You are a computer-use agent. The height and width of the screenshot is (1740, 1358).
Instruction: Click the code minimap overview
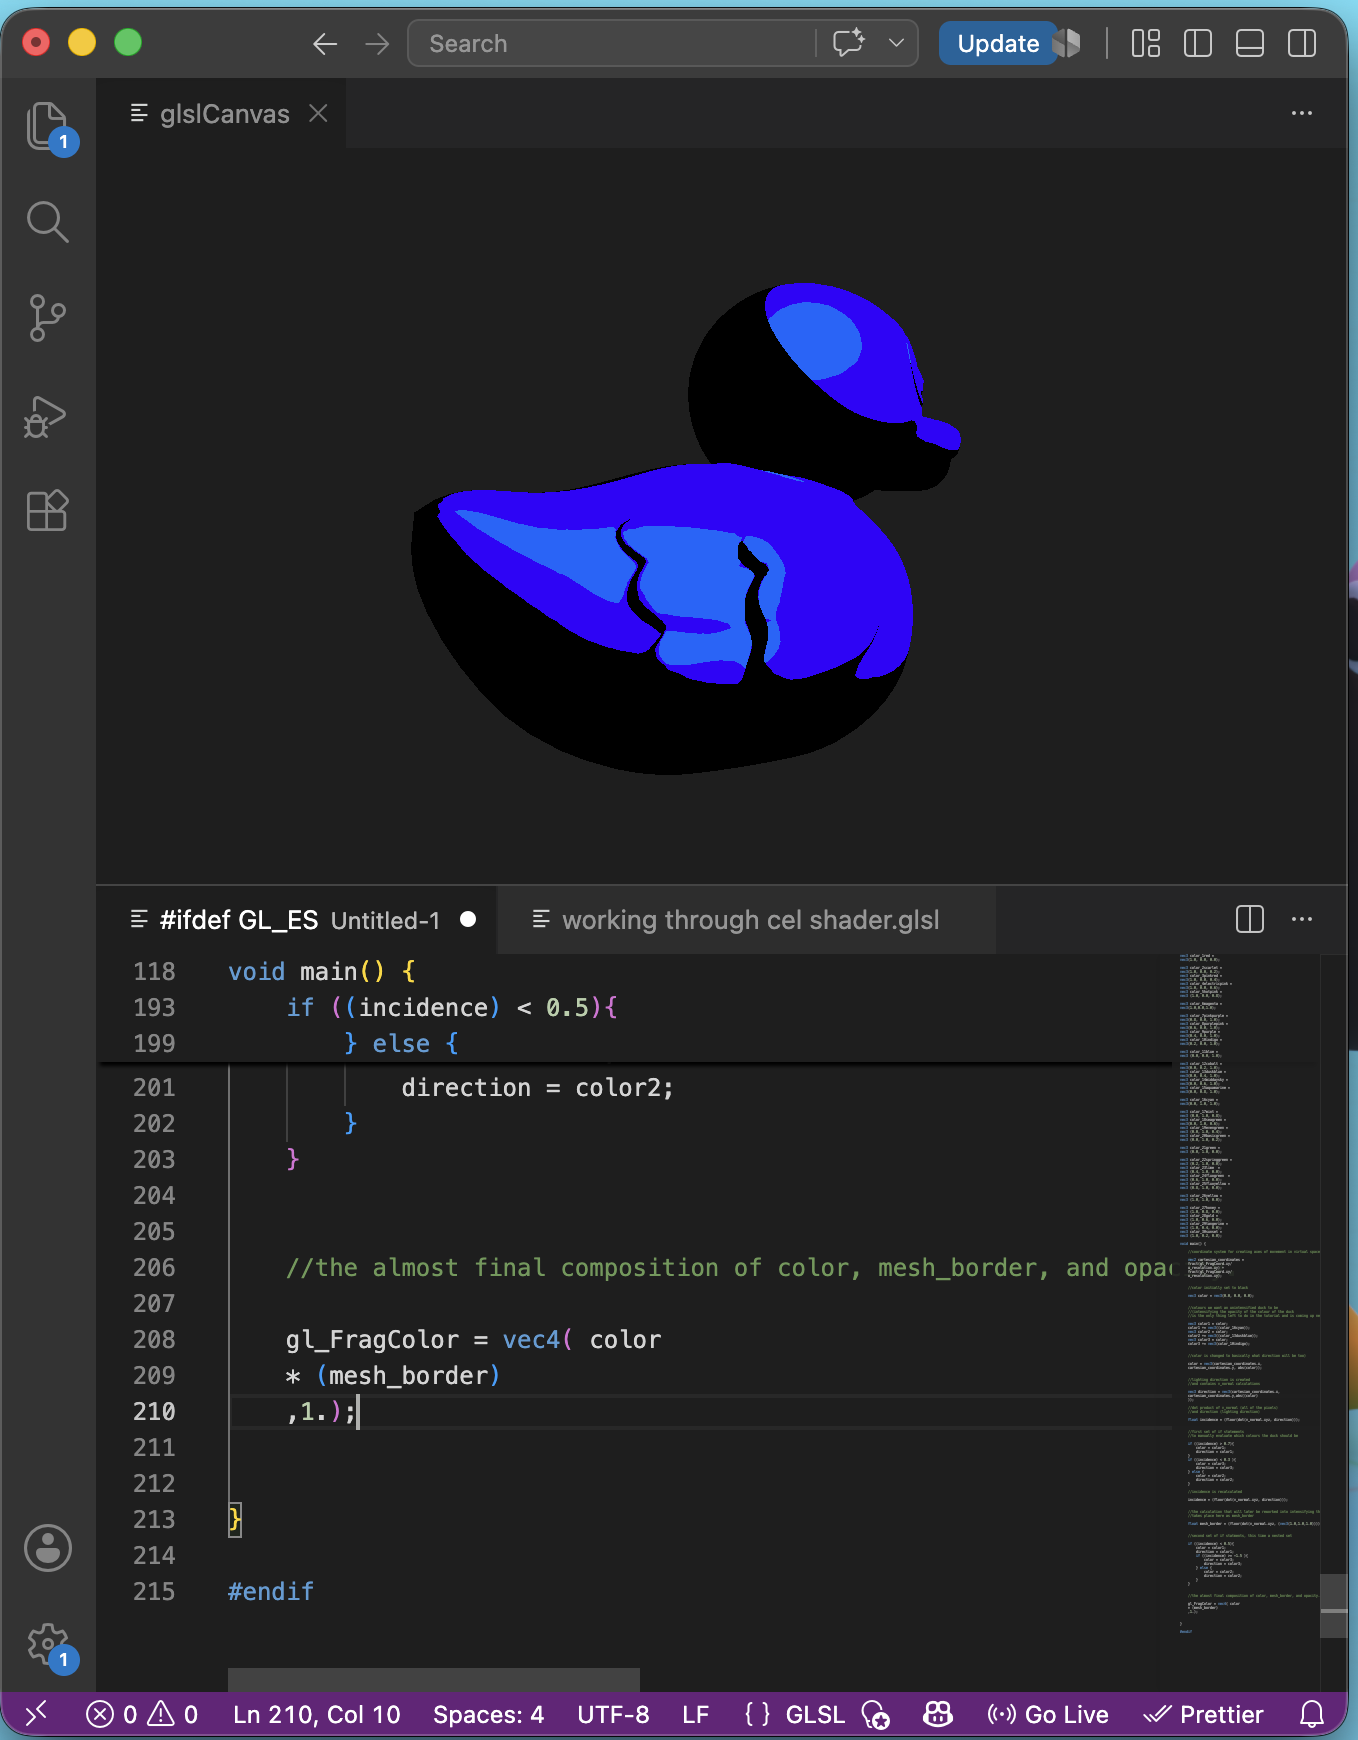point(1248,1294)
